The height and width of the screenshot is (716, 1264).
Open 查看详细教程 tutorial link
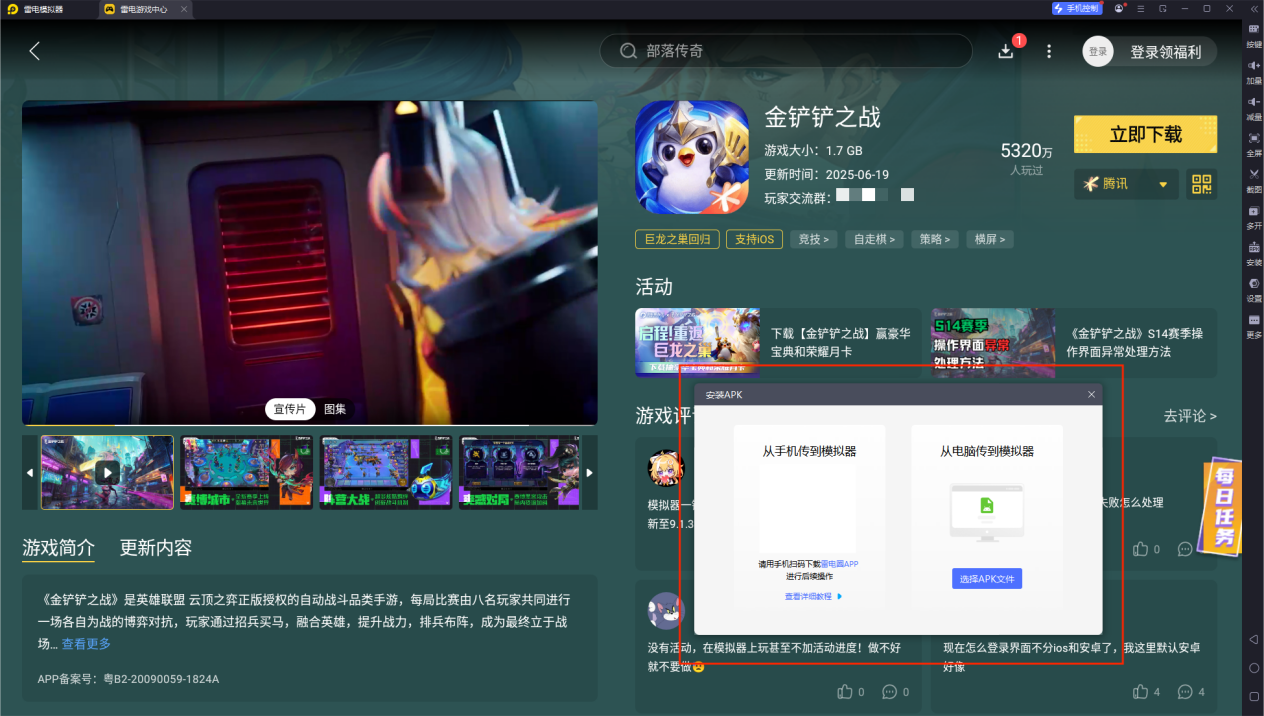point(813,596)
